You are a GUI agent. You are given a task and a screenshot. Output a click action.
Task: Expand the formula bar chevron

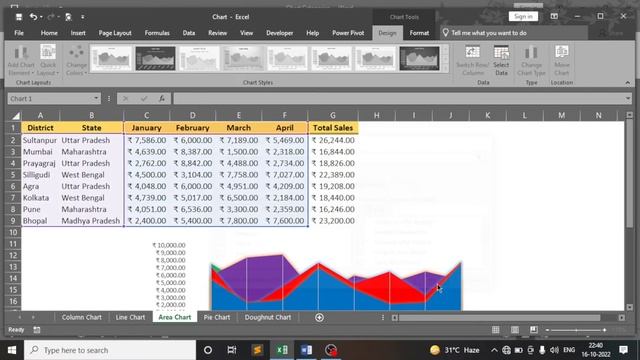[628, 98]
